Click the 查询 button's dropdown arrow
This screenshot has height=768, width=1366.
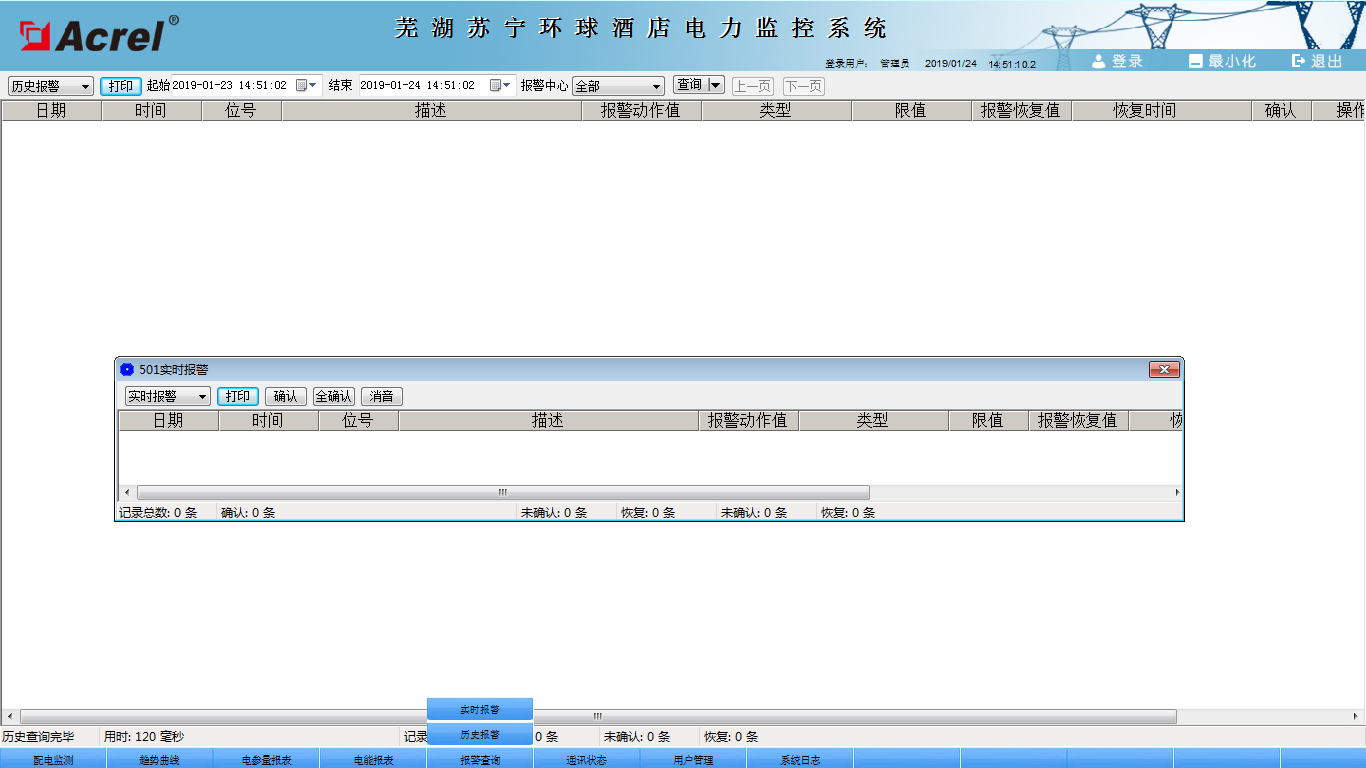(x=715, y=86)
